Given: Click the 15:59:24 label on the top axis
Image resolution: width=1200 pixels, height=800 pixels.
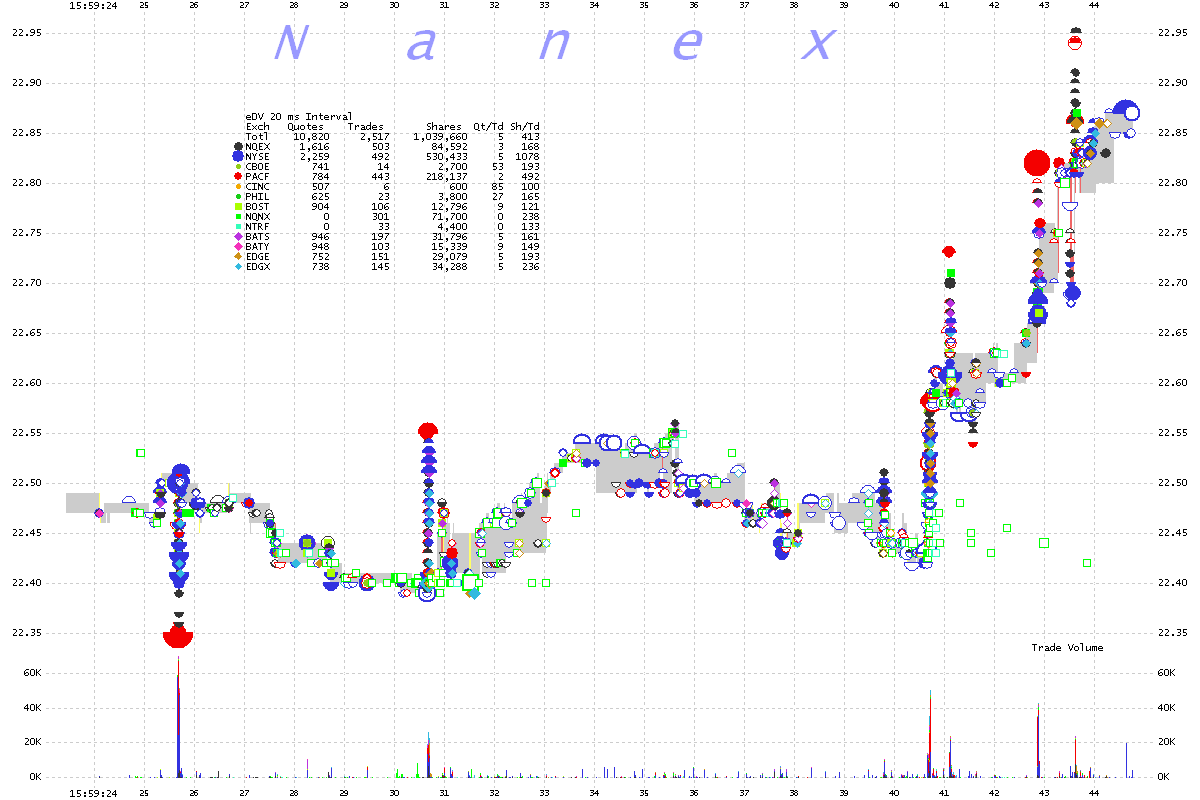Looking at the screenshot, I should point(92,6).
